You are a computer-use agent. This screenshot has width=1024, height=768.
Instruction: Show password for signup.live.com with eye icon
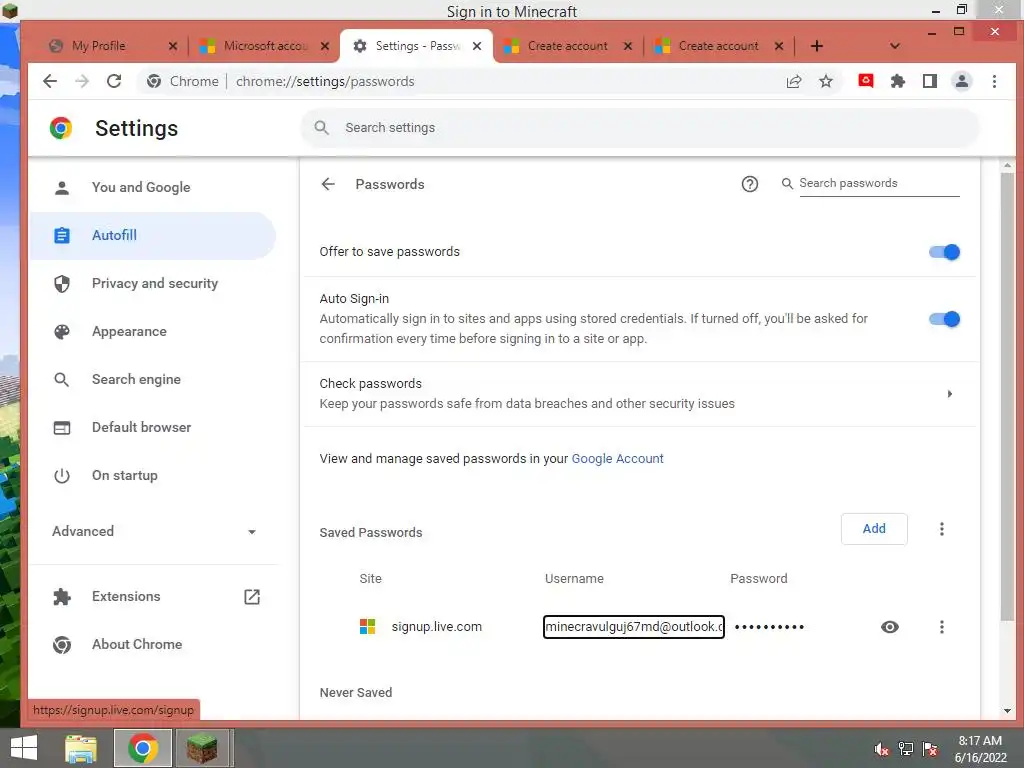coord(889,627)
